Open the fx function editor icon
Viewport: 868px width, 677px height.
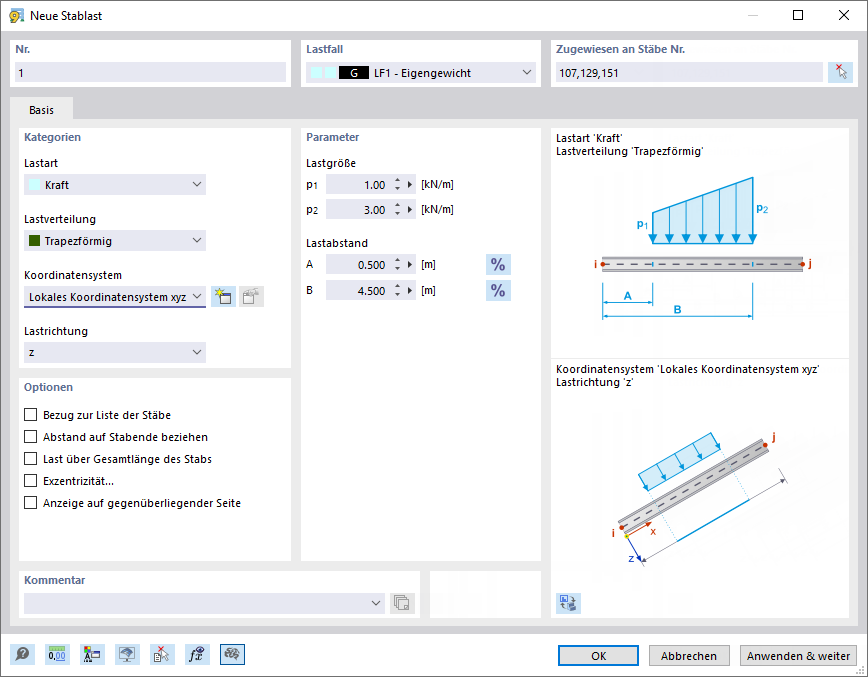click(197, 655)
